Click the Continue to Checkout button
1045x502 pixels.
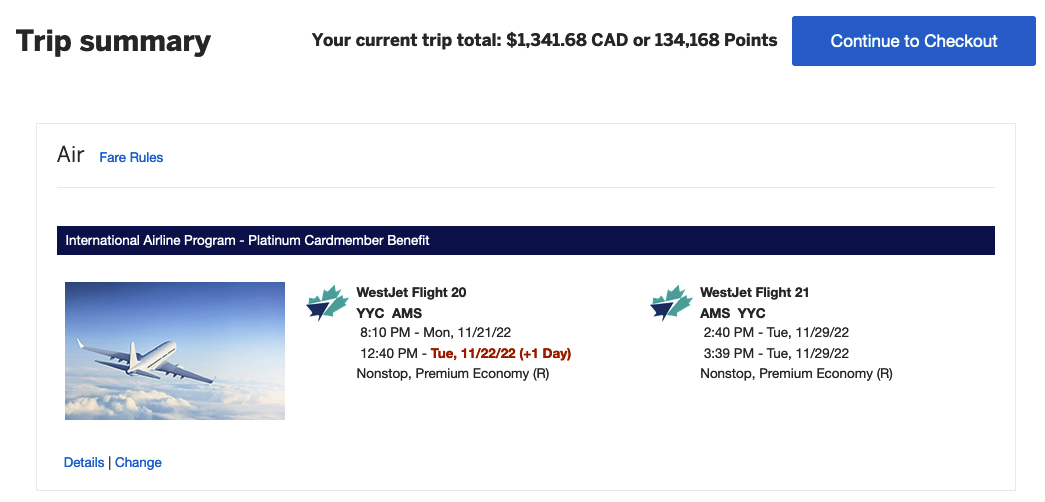913,41
